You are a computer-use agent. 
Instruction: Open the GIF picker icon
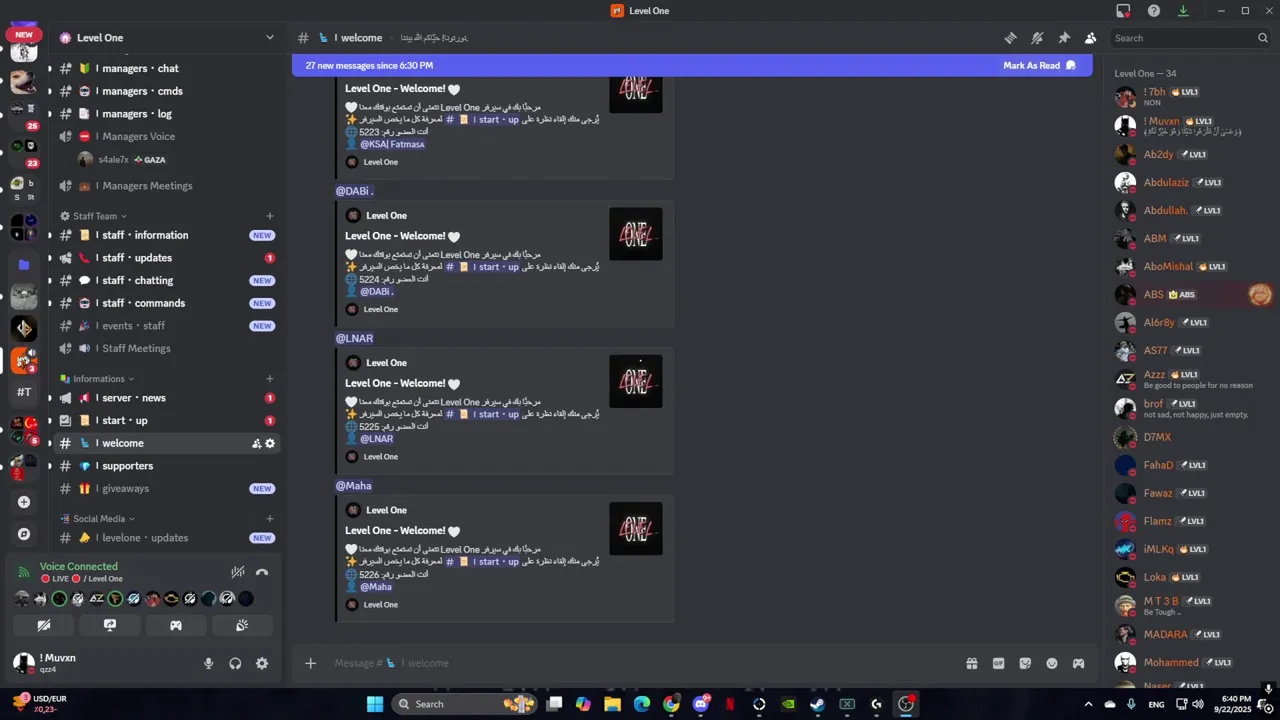pyautogui.click(x=998, y=663)
